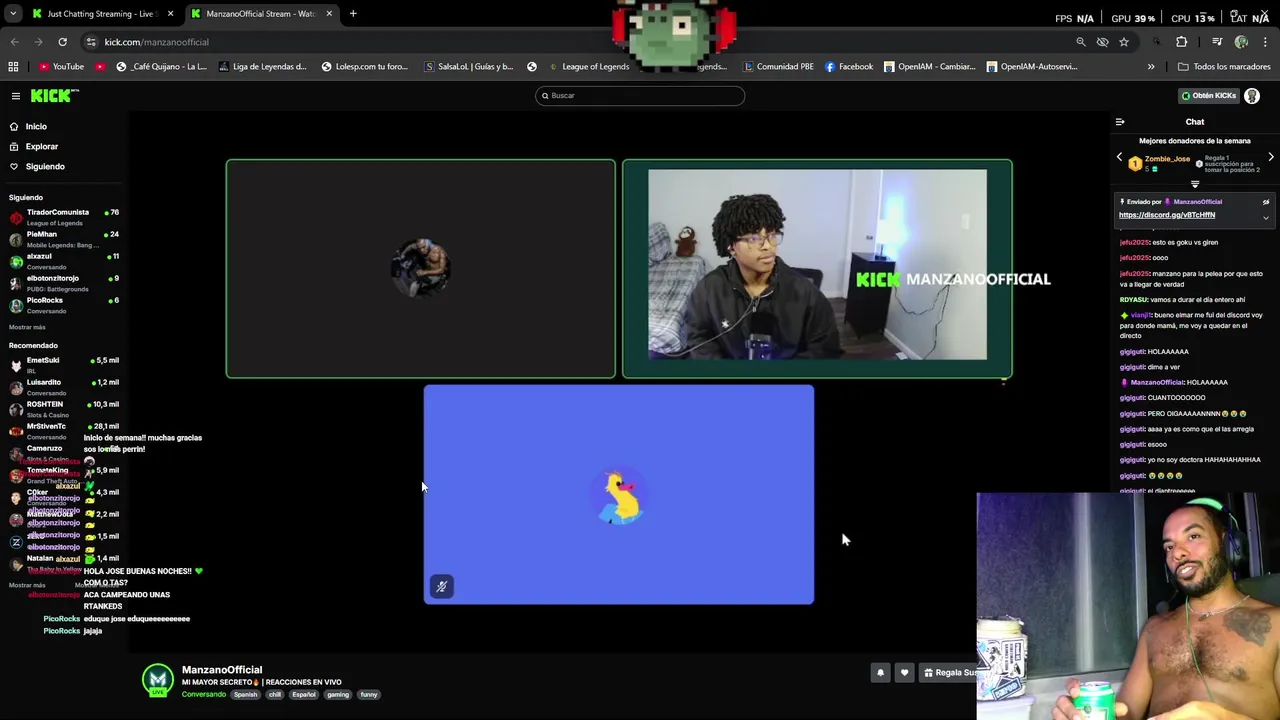Click the Buscar search field
The image size is (1280, 720).
point(640,96)
